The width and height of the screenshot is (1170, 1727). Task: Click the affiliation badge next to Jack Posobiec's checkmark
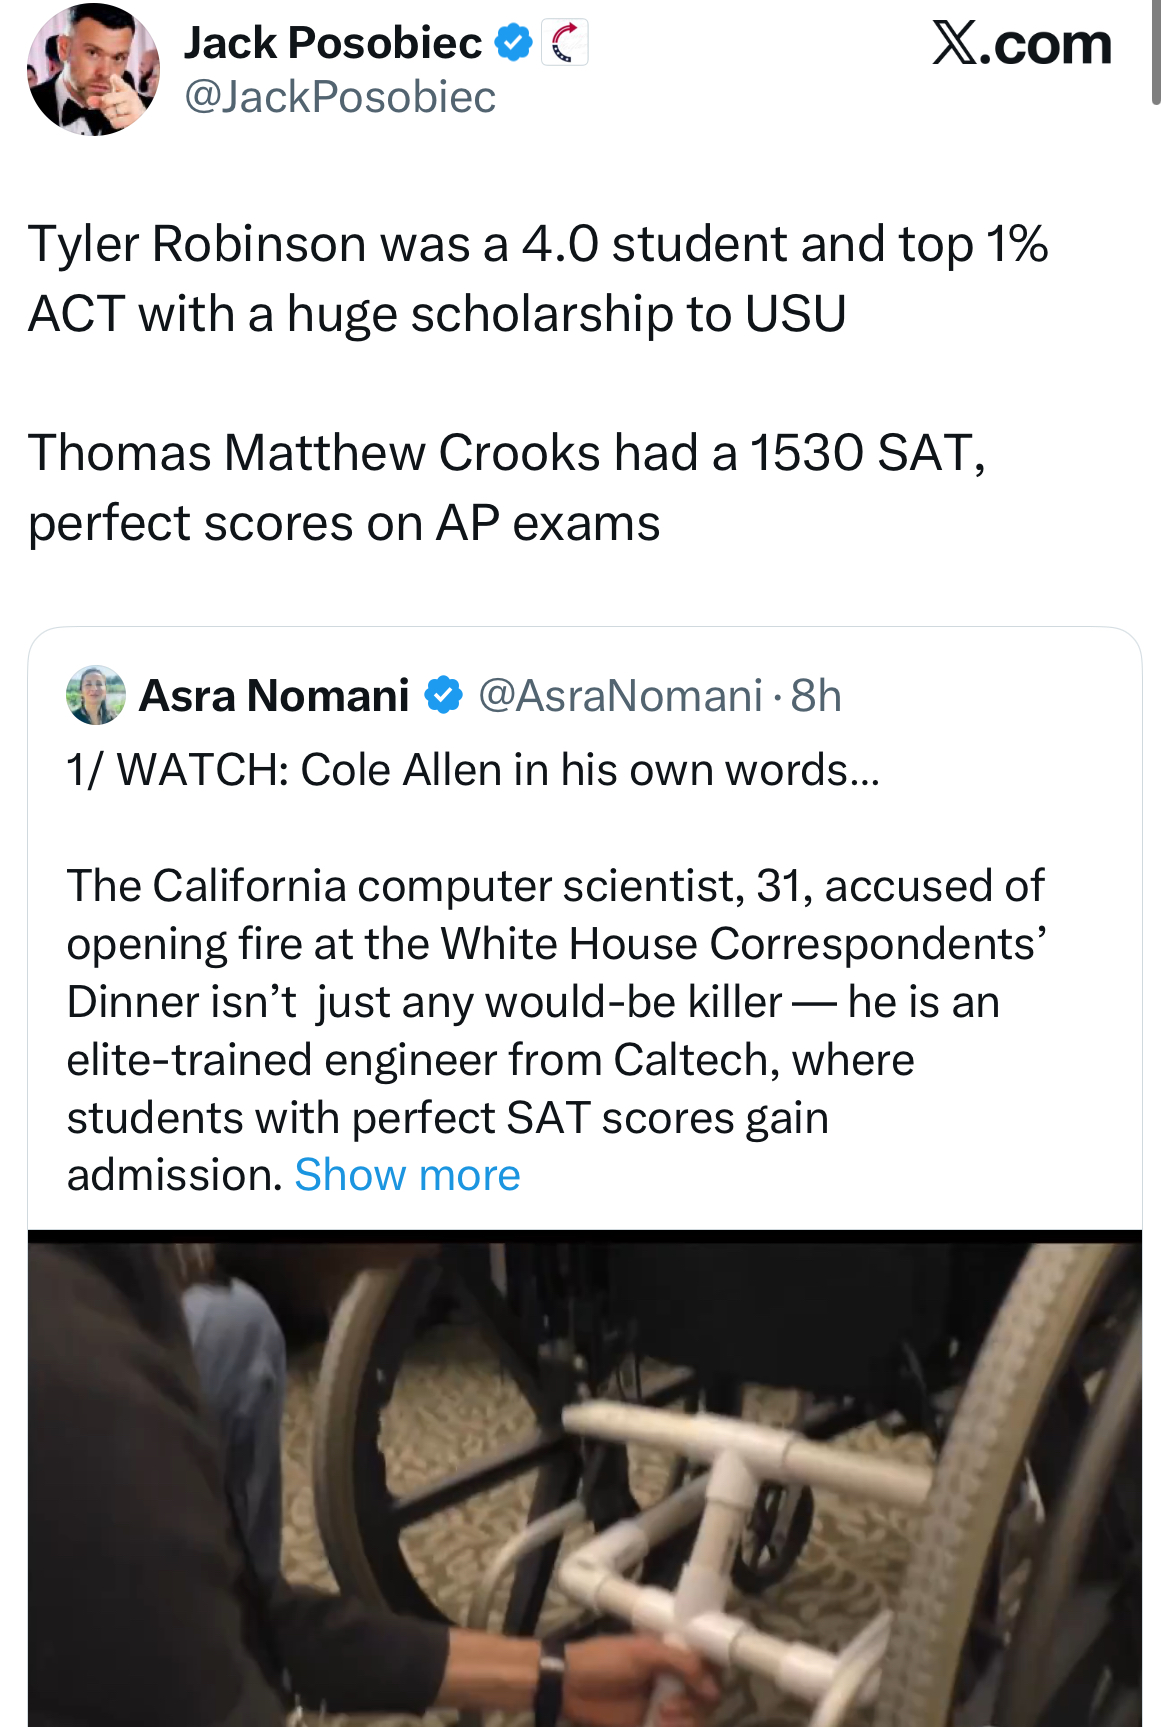565,43
